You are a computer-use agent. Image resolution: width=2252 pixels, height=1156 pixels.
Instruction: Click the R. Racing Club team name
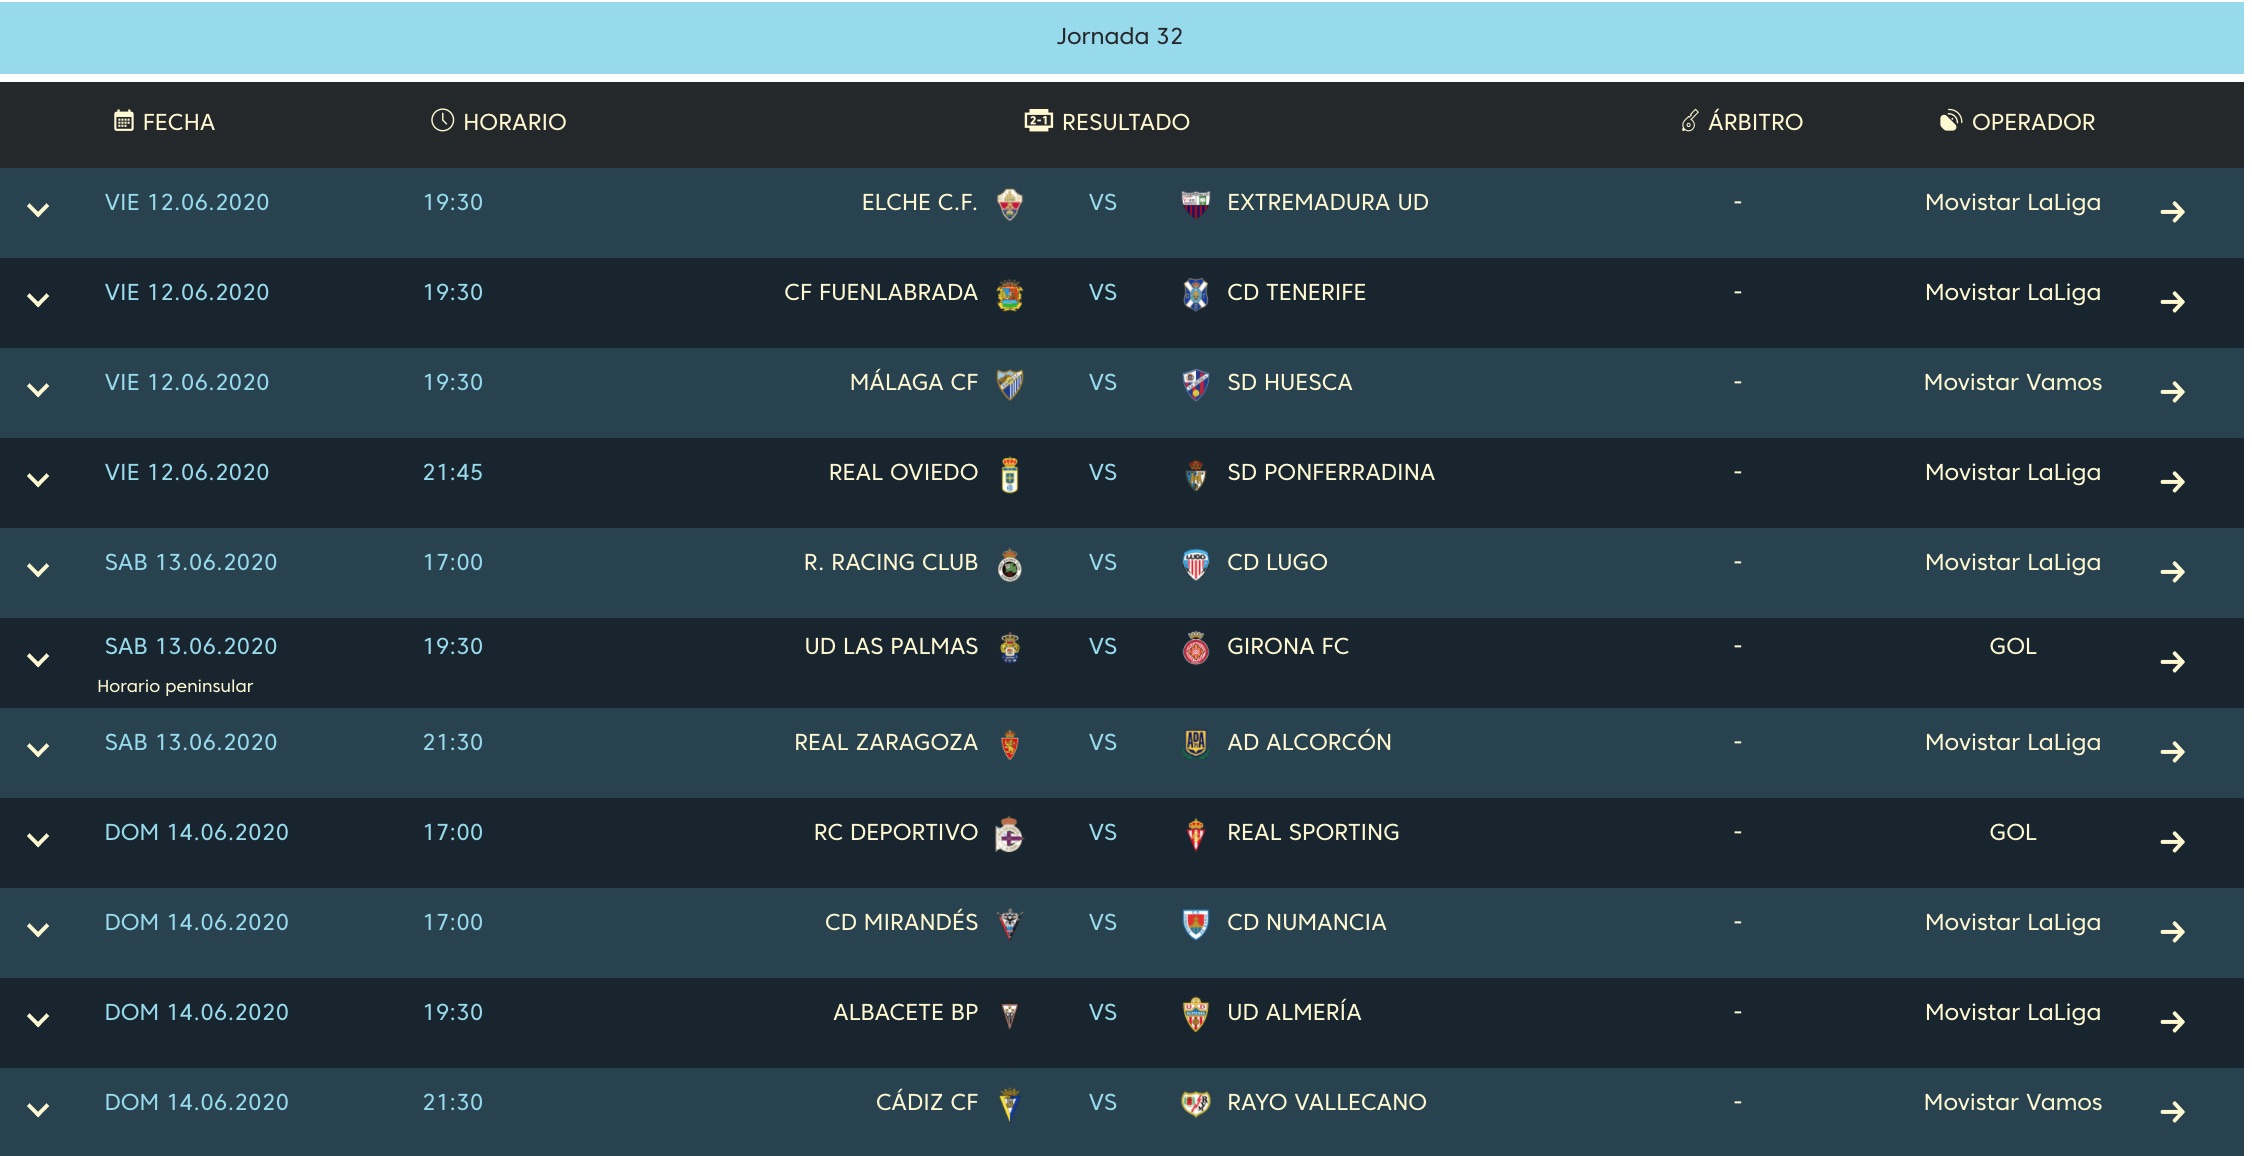pyautogui.click(x=891, y=563)
